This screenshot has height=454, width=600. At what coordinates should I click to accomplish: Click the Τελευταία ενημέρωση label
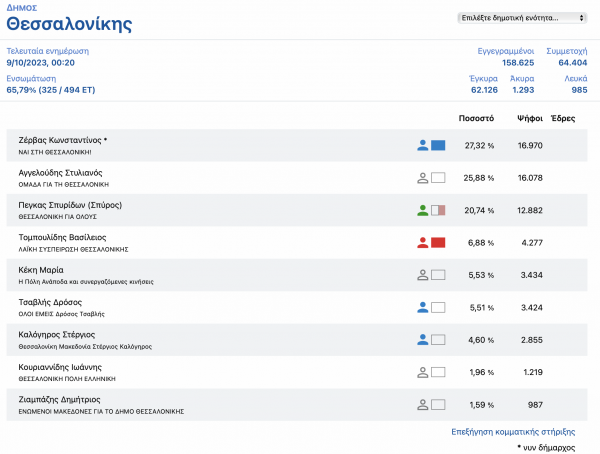coord(48,51)
